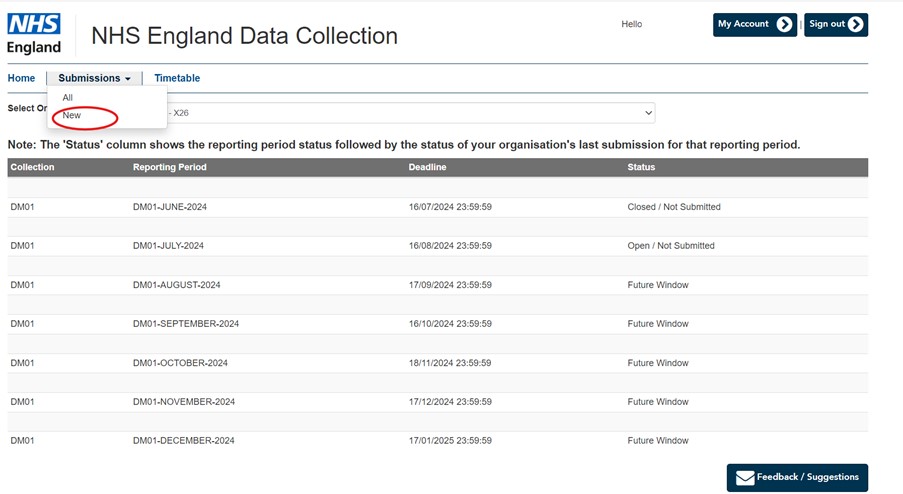
Task: Sign out of the data collection site
Action: 836,25
